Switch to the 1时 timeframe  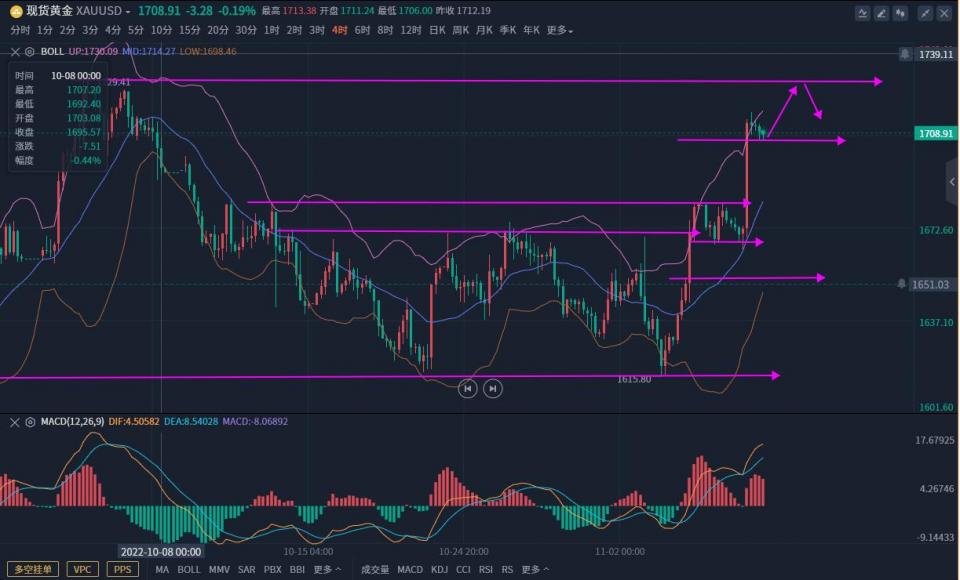click(x=271, y=30)
